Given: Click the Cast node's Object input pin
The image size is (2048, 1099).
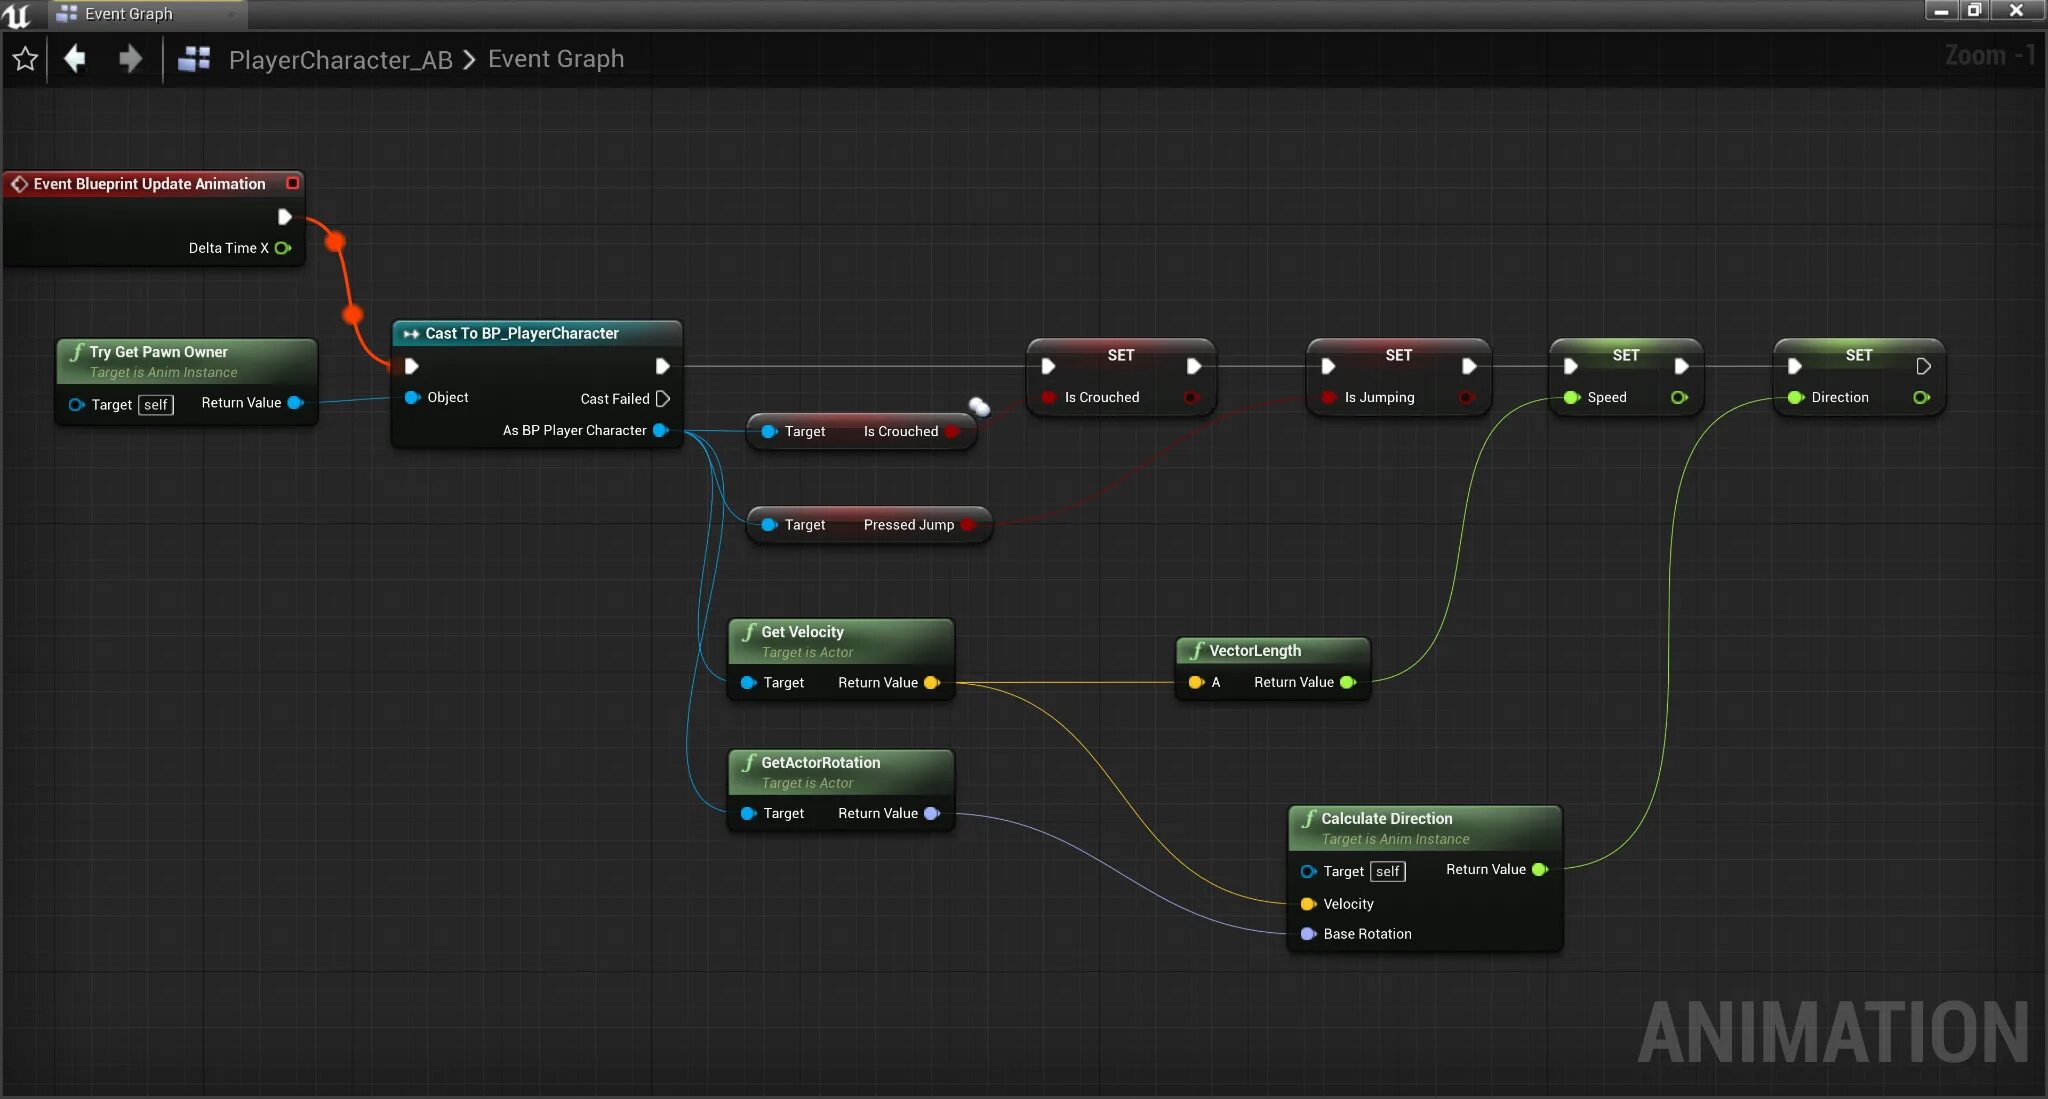Looking at the screenshot, I should coord(412,397).
